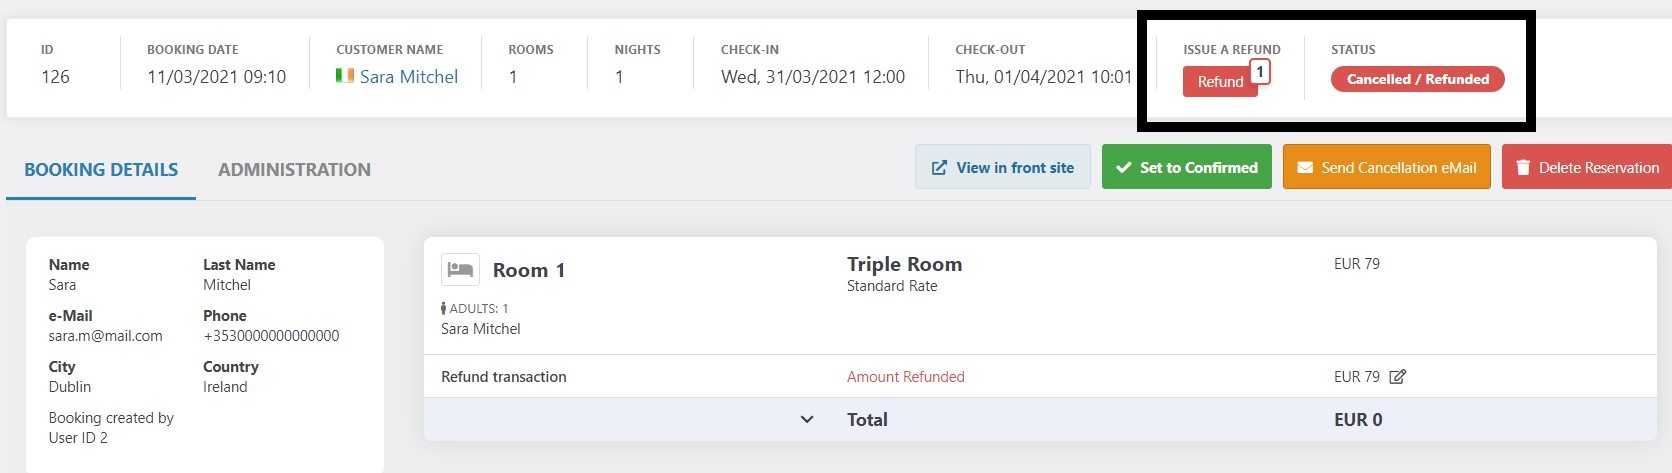1672x473 pixels.
Task: Click the Delete Reservation button
Action: click(x=1587, y=167)
